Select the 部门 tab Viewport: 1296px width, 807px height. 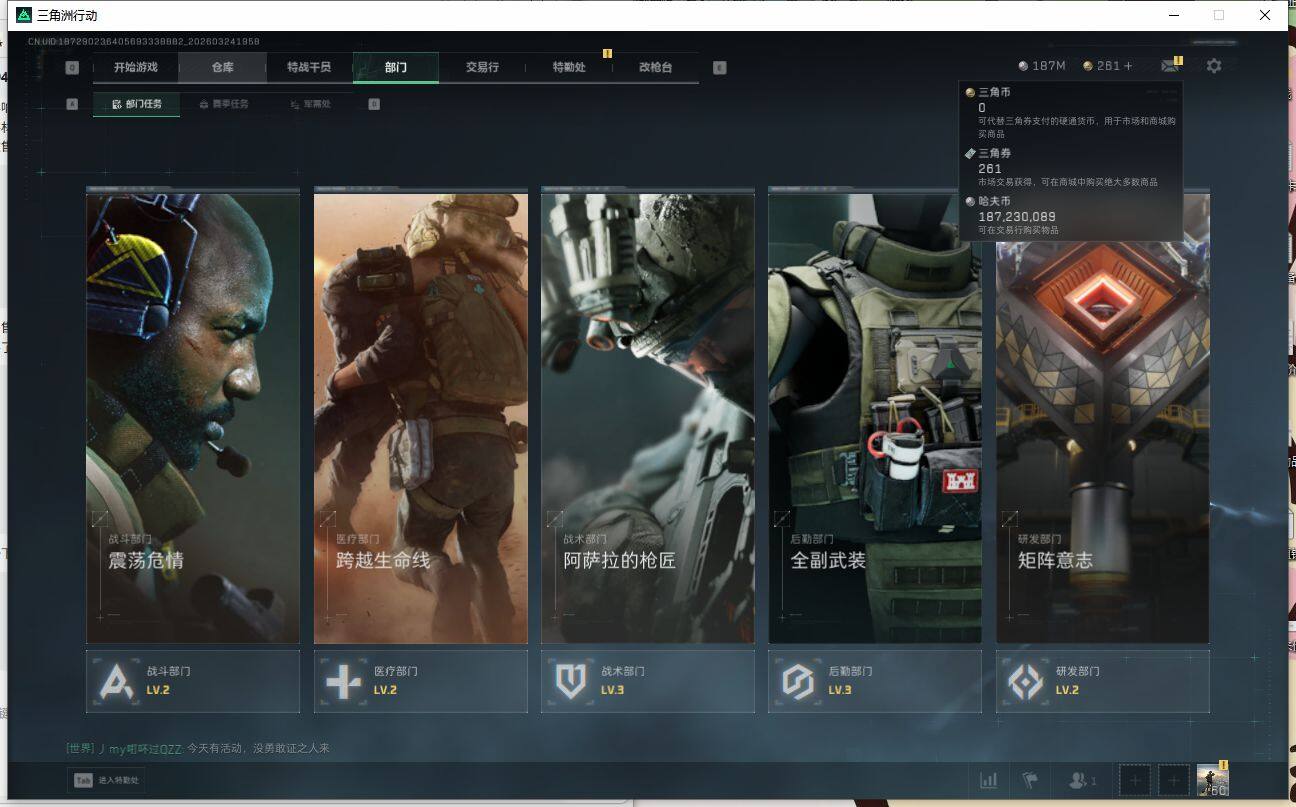click(x=396, y=67)
